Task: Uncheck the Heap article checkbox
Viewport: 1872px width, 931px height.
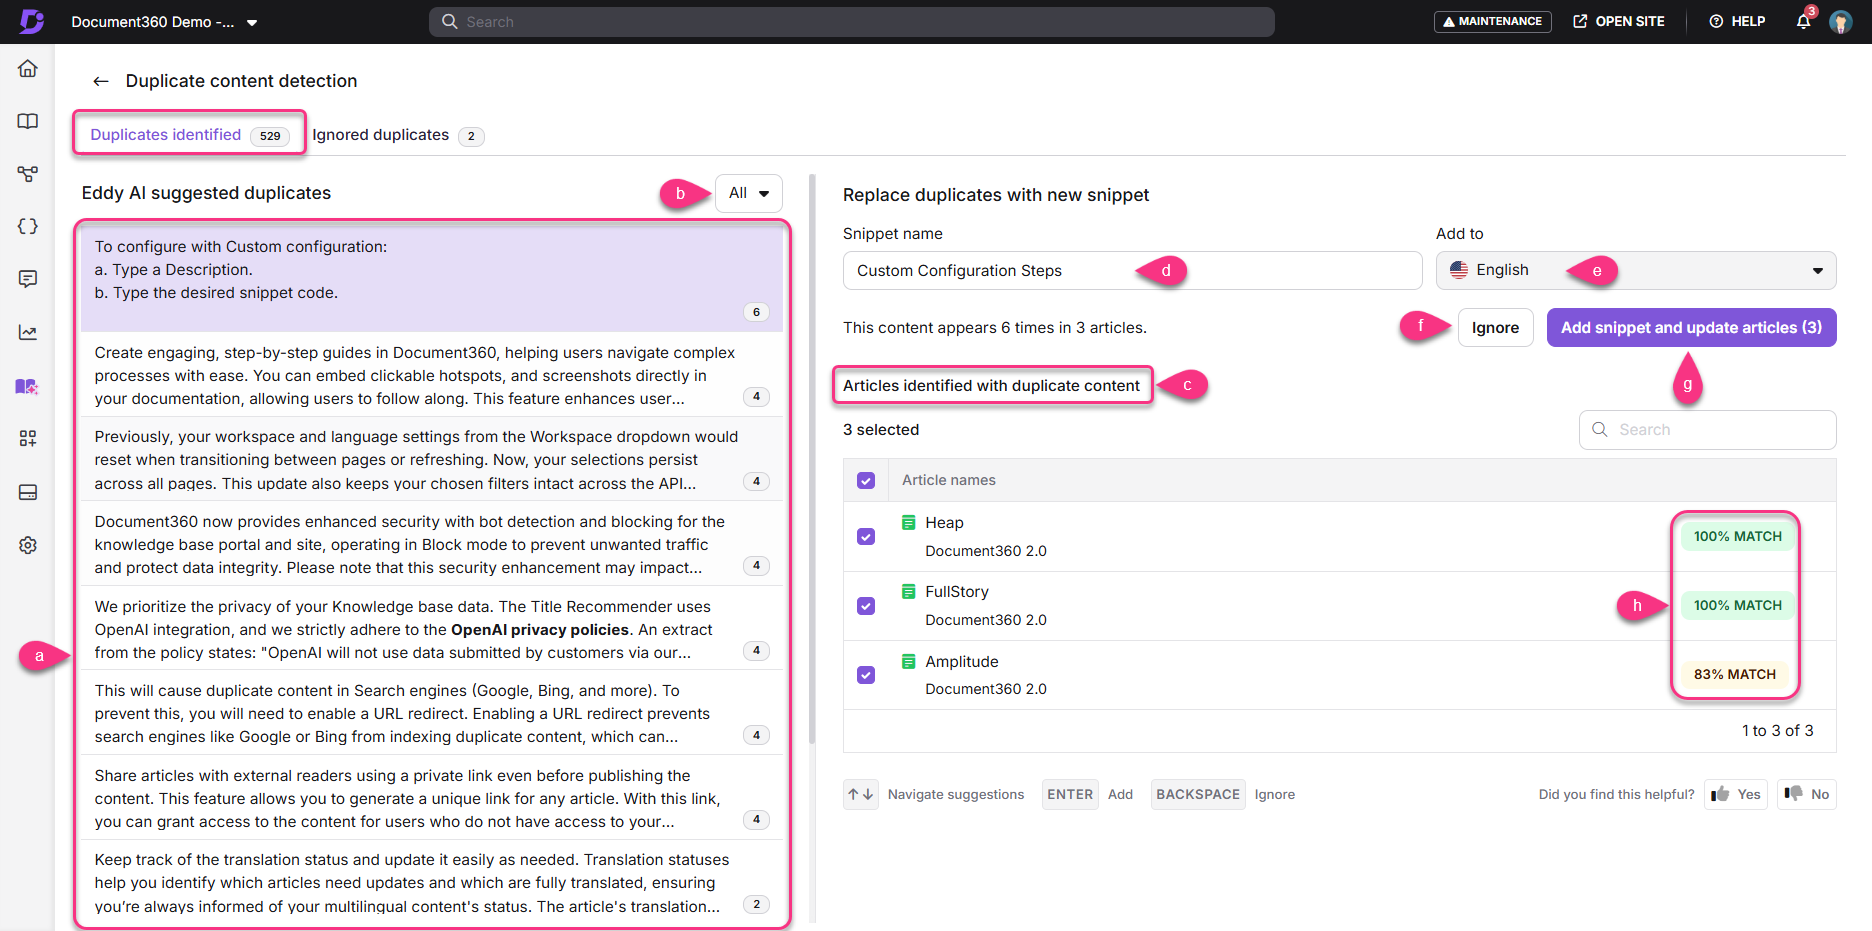Action: click(865, 536)
